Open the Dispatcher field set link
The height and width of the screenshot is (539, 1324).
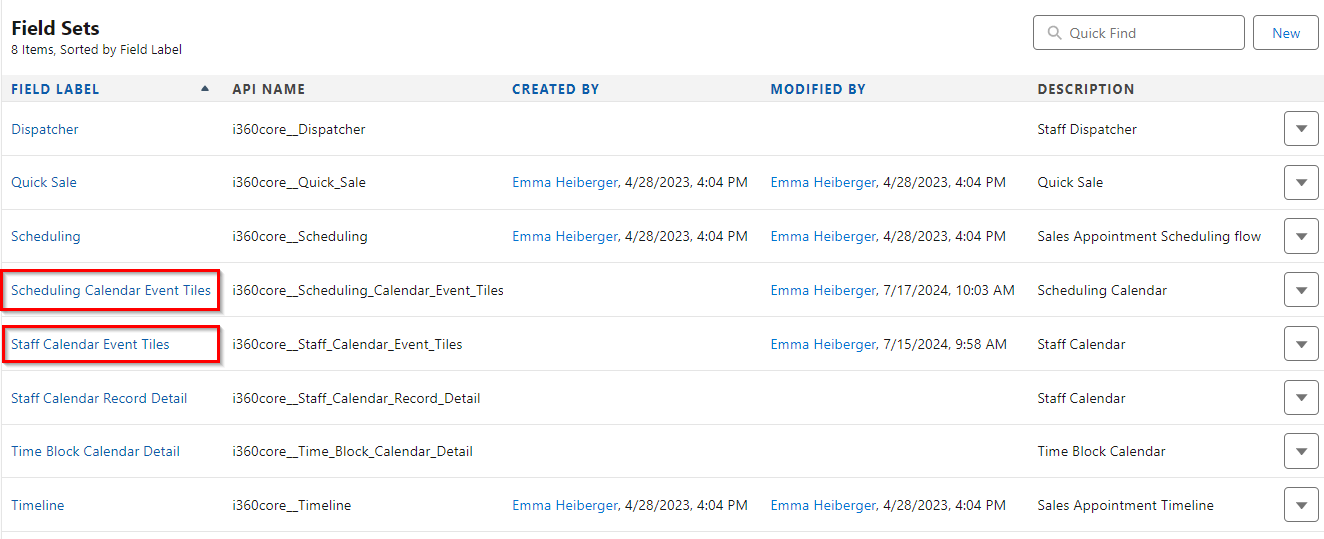tap(45, 129)
